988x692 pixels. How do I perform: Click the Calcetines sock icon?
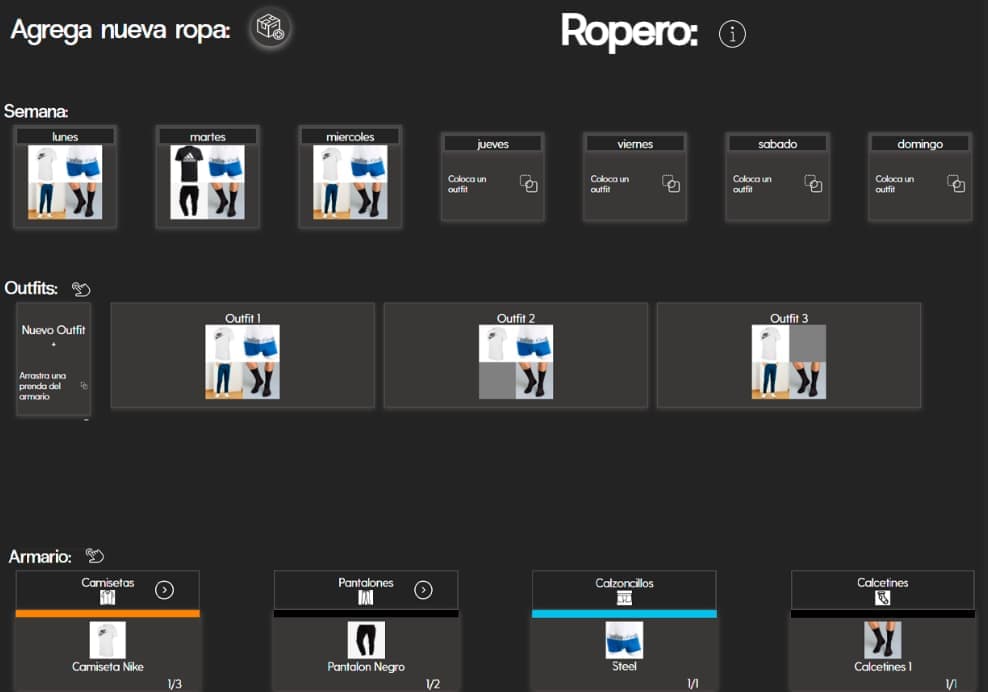coord(882,598)
